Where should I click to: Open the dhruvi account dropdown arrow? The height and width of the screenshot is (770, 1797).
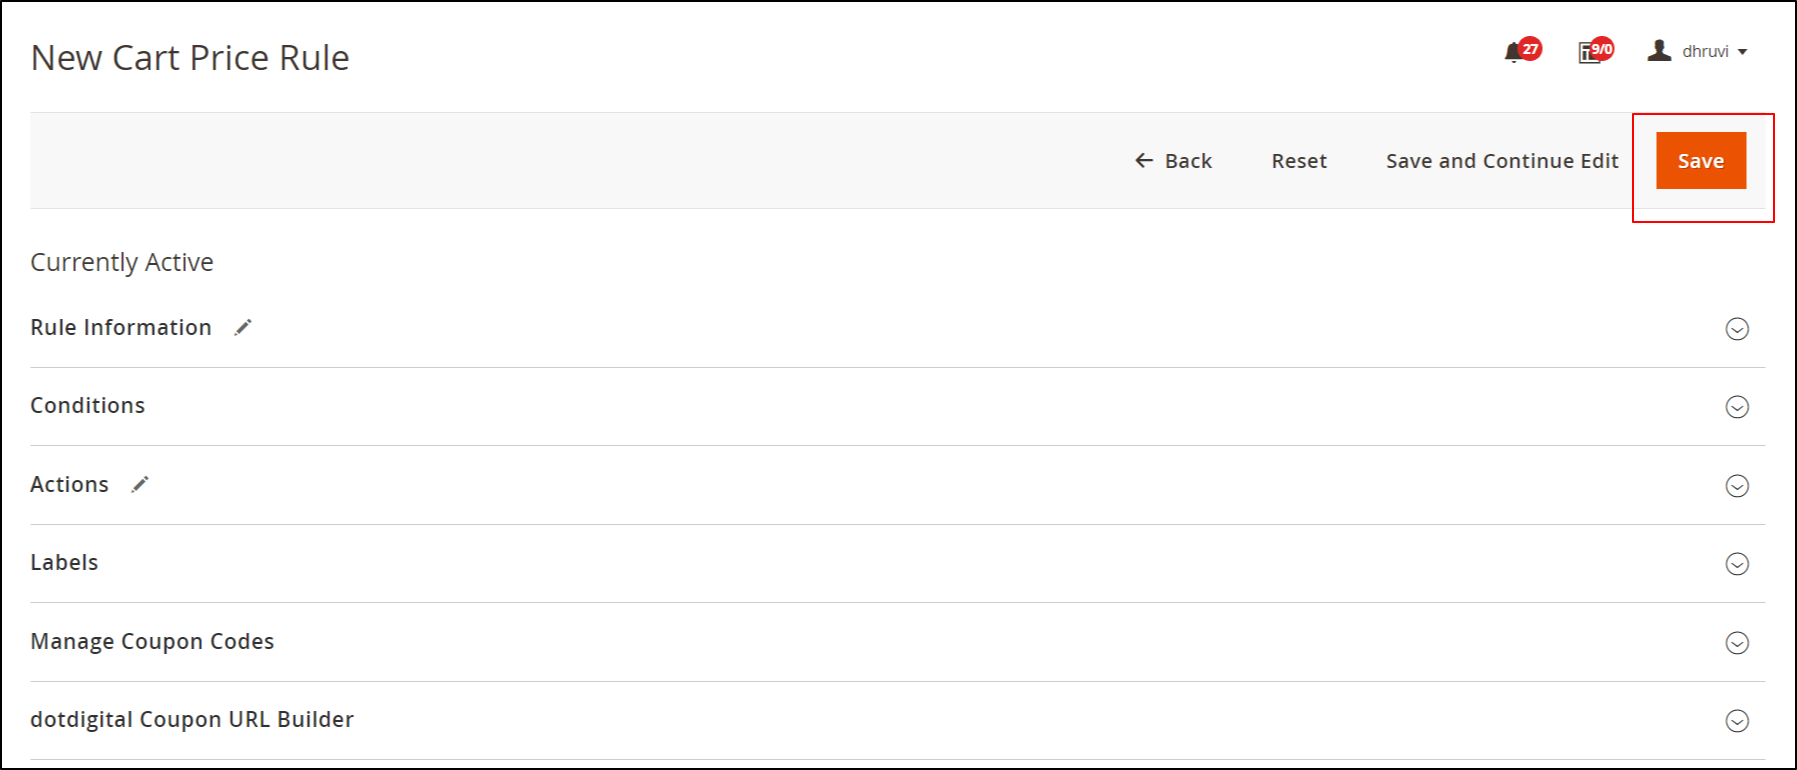click(x=1742, y=52)
